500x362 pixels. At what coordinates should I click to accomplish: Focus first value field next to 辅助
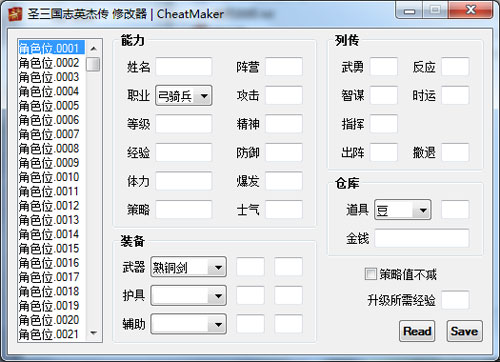point(250,324)
